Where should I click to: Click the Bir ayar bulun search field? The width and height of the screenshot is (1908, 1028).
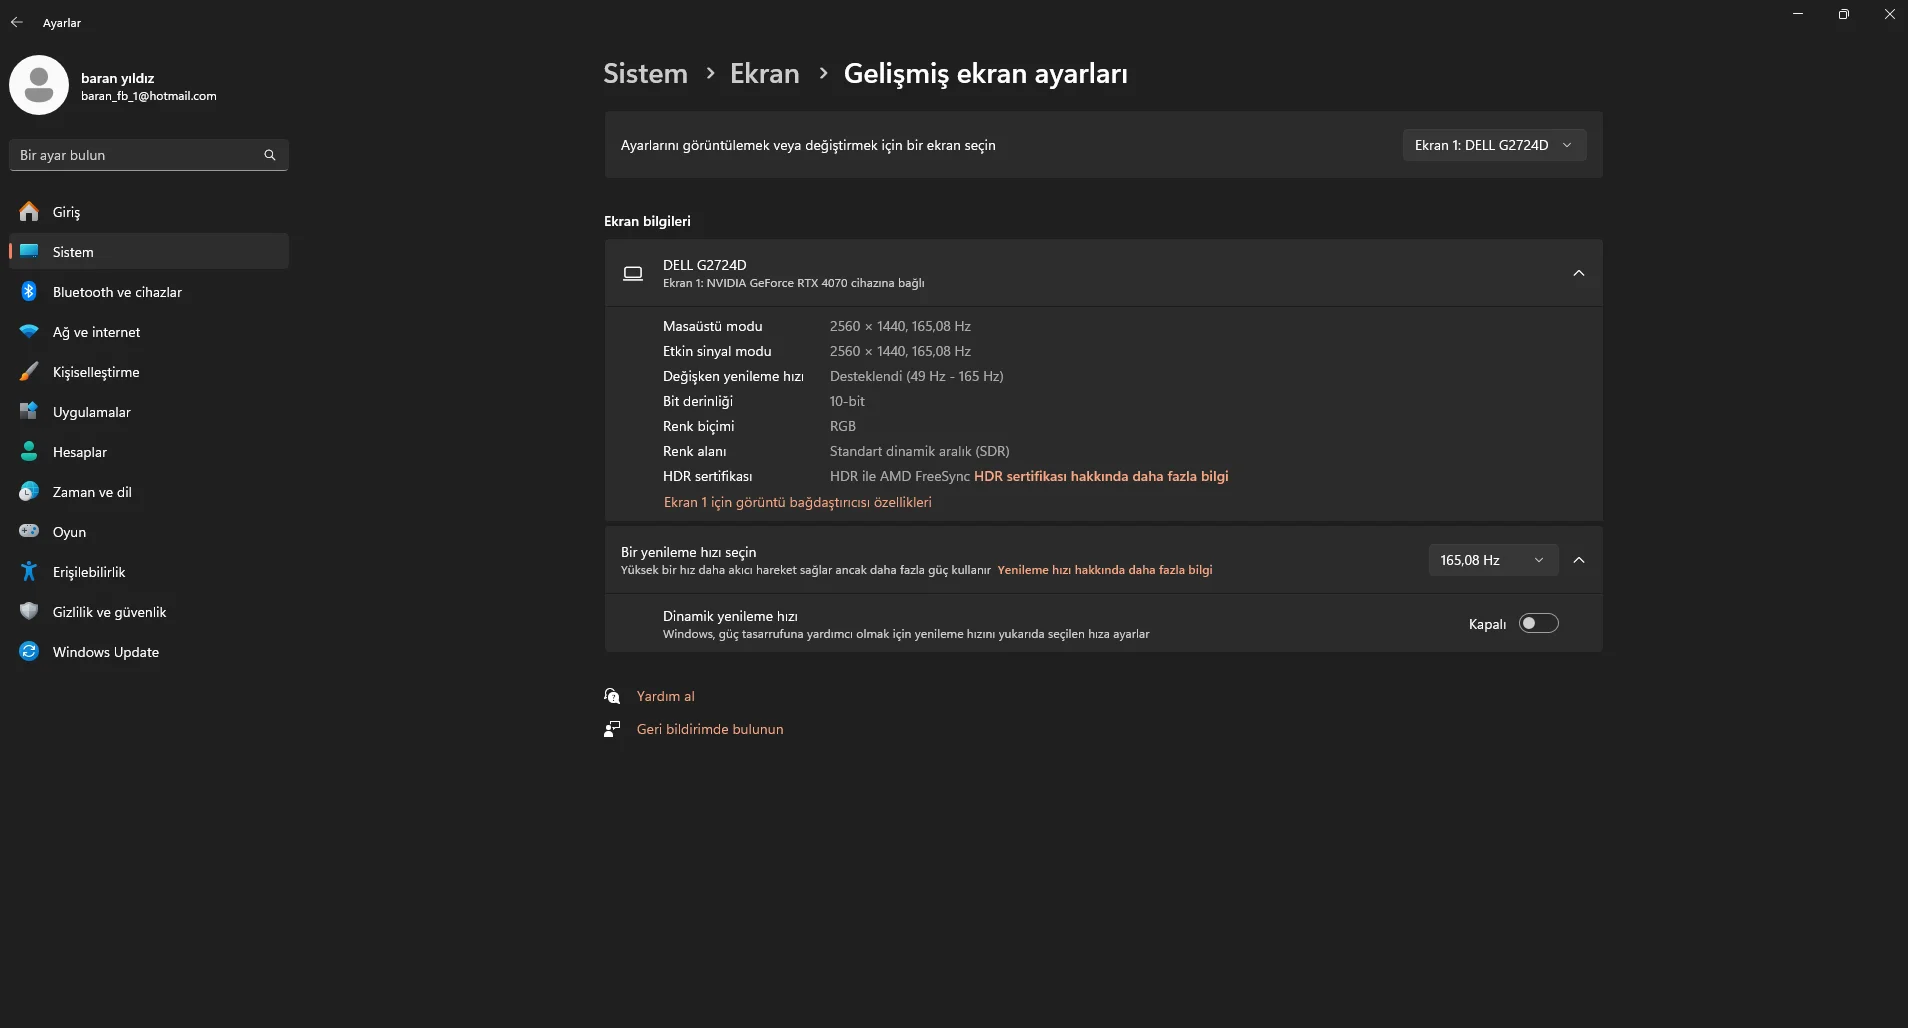[149, 155]
